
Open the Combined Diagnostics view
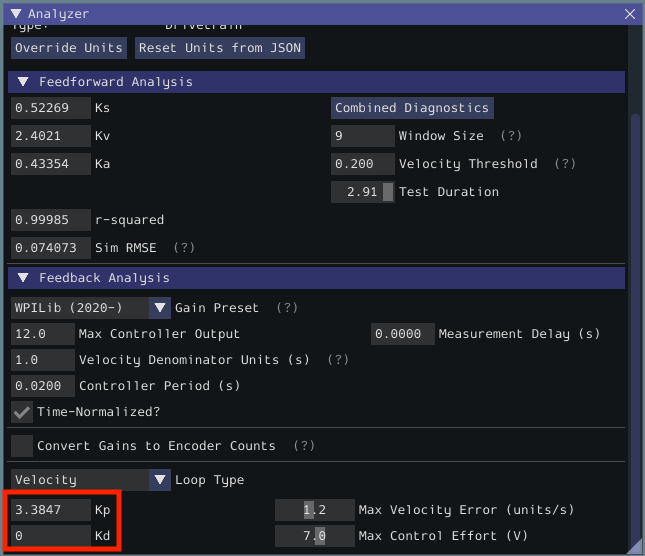coord(412,108)
